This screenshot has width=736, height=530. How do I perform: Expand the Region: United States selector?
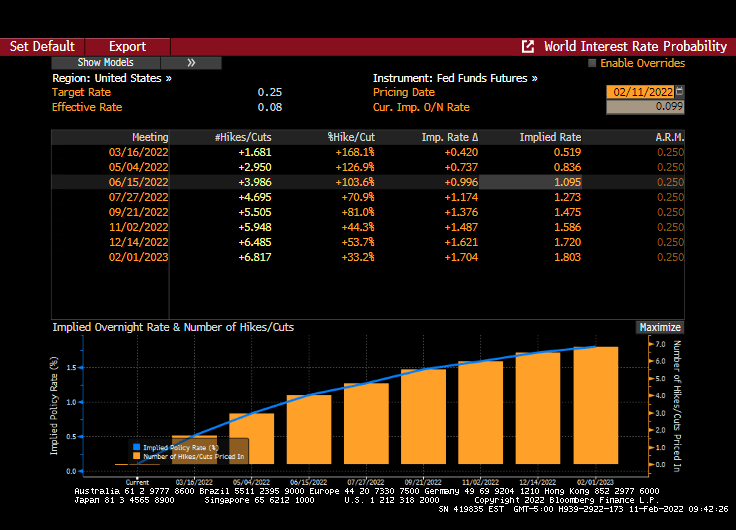(111, 77)
